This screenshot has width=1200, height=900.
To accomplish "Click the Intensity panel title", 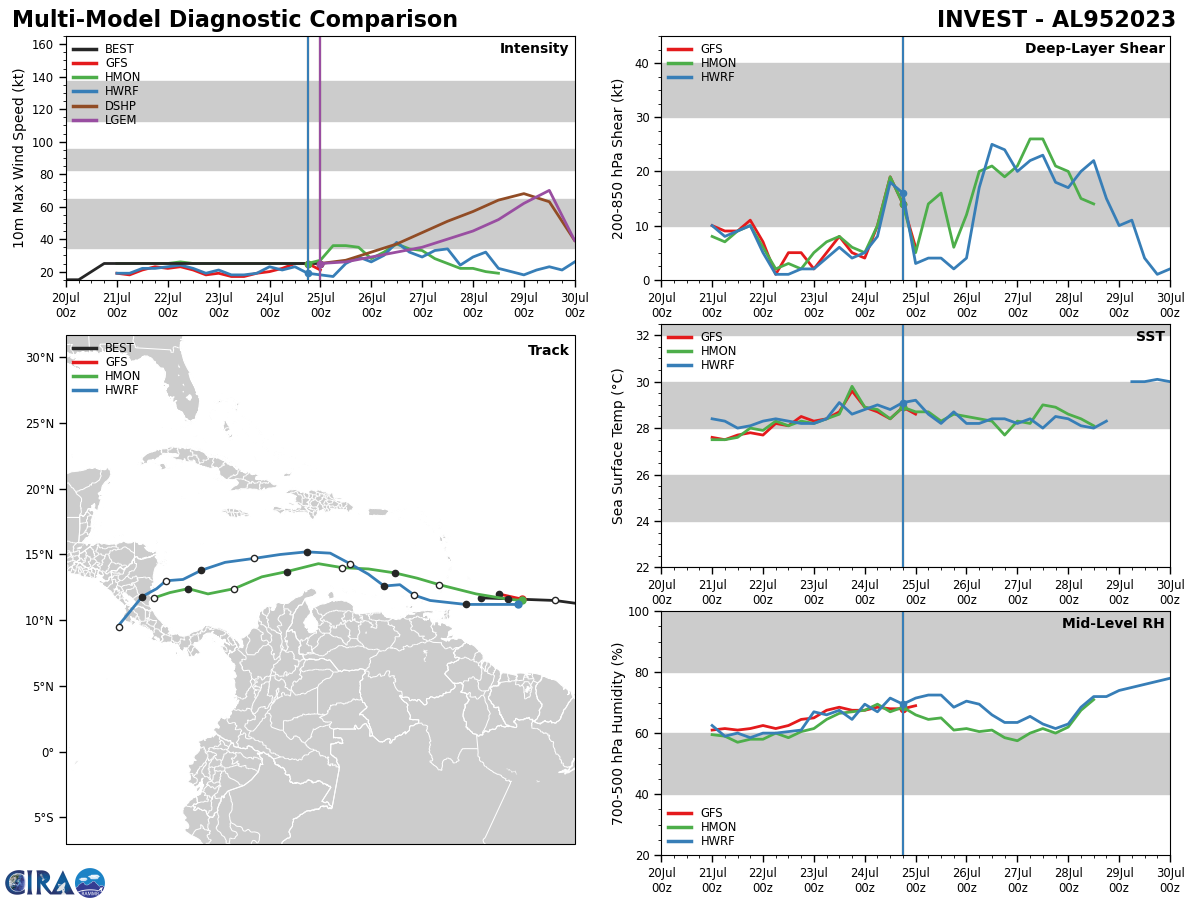I will 534,49.
